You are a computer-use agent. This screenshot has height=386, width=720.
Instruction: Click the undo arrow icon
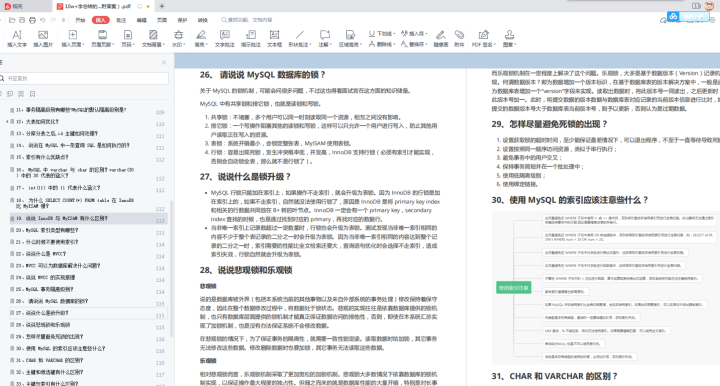point(43,20)
